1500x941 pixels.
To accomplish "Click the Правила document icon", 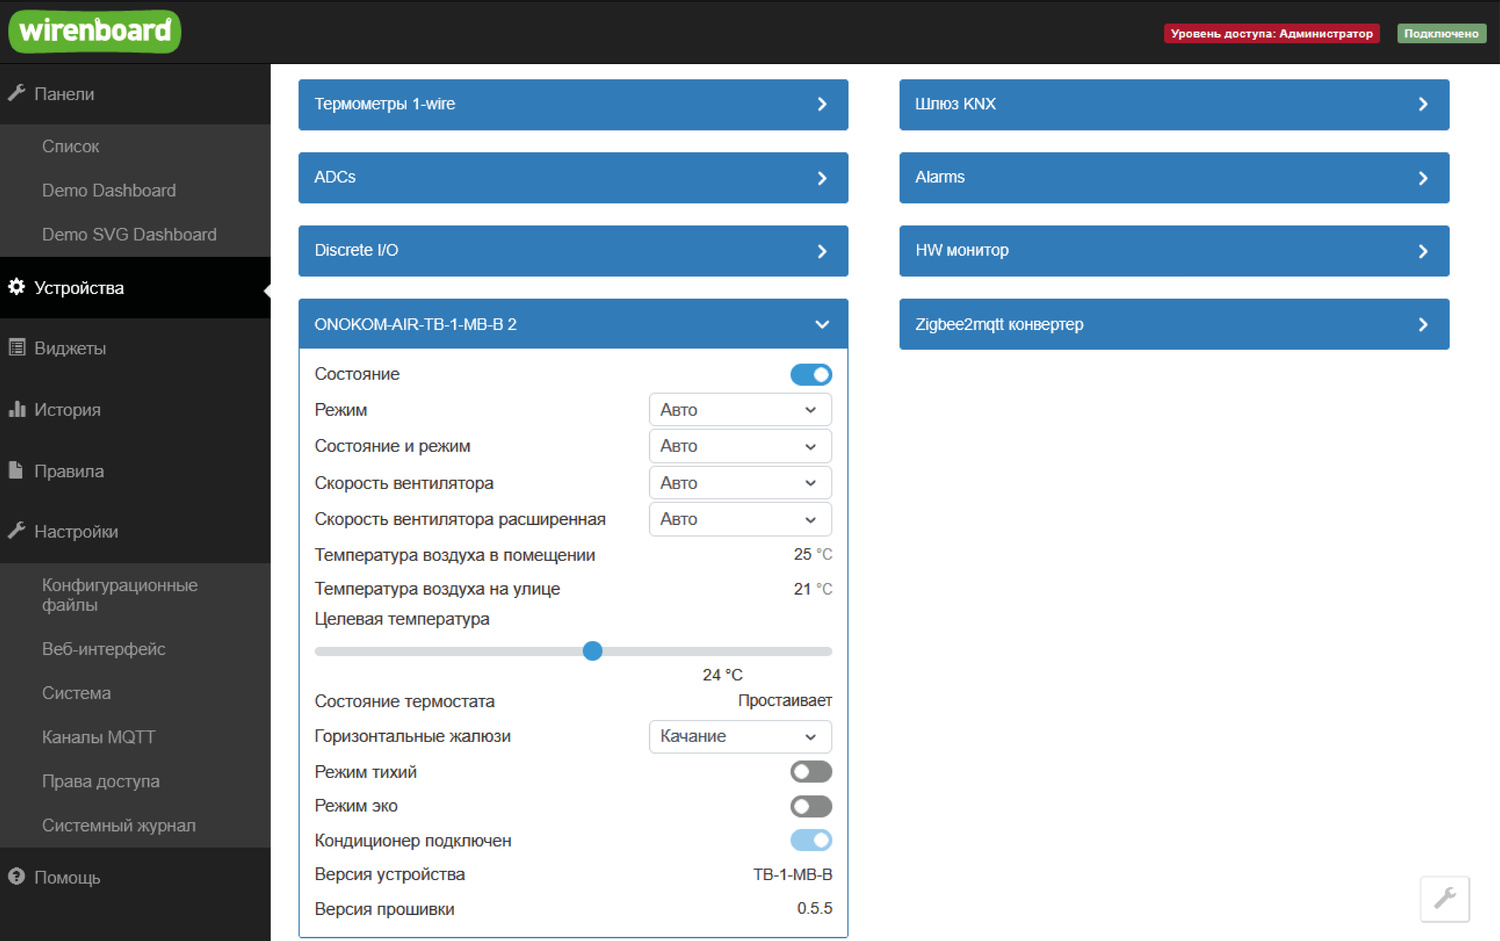I will point(16,470).
